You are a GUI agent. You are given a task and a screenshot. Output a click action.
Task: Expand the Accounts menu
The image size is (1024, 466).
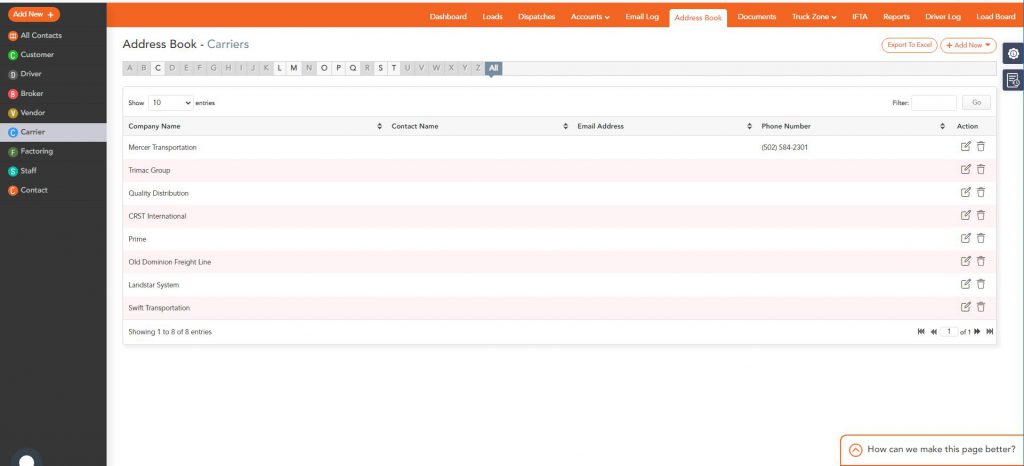tap(590, 17)
